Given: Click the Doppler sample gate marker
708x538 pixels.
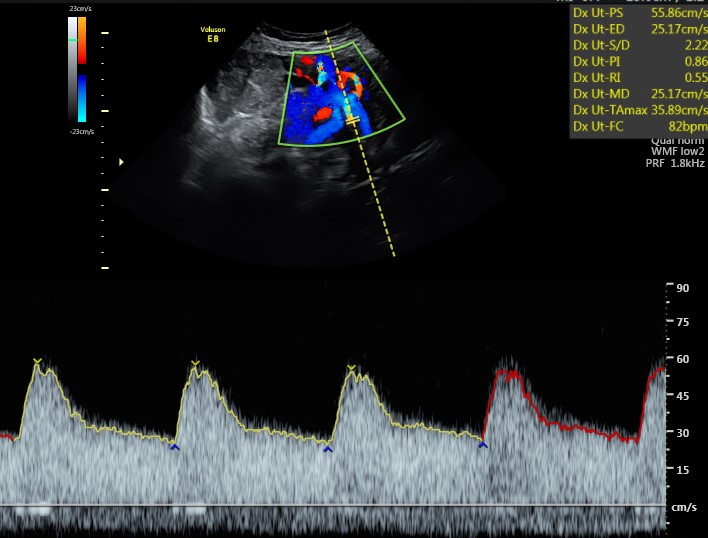Looking at the screenshot, I should click(352, 120).
